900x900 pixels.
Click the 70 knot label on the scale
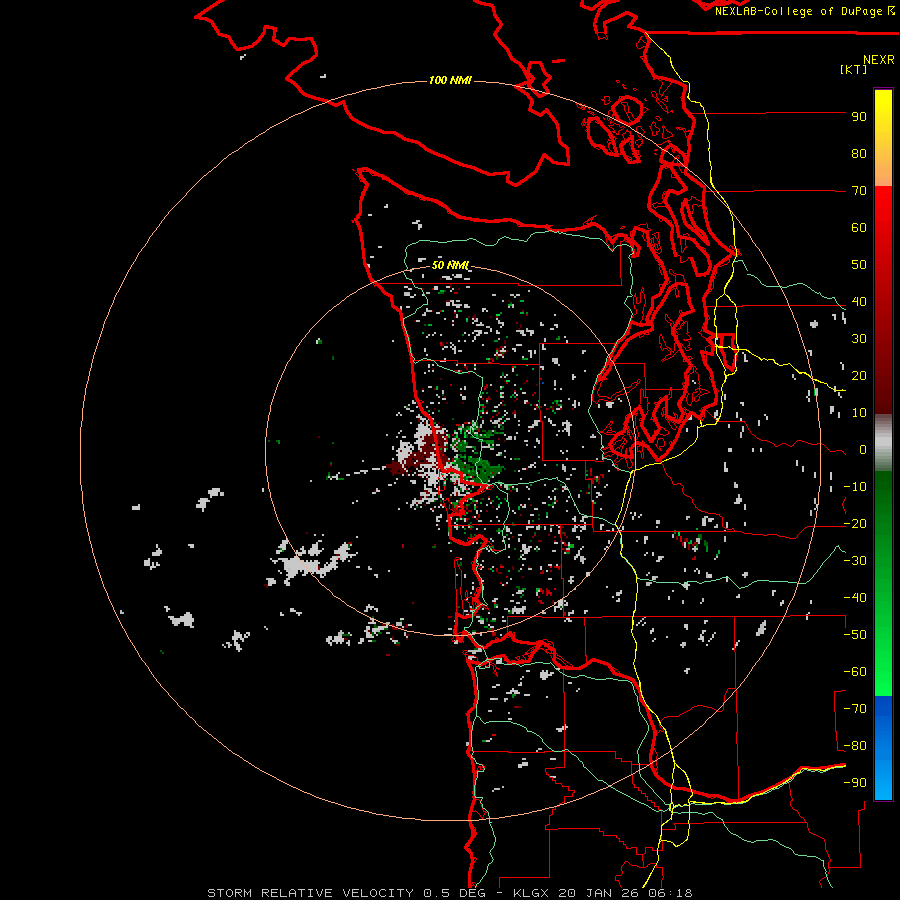pos(859,191)
